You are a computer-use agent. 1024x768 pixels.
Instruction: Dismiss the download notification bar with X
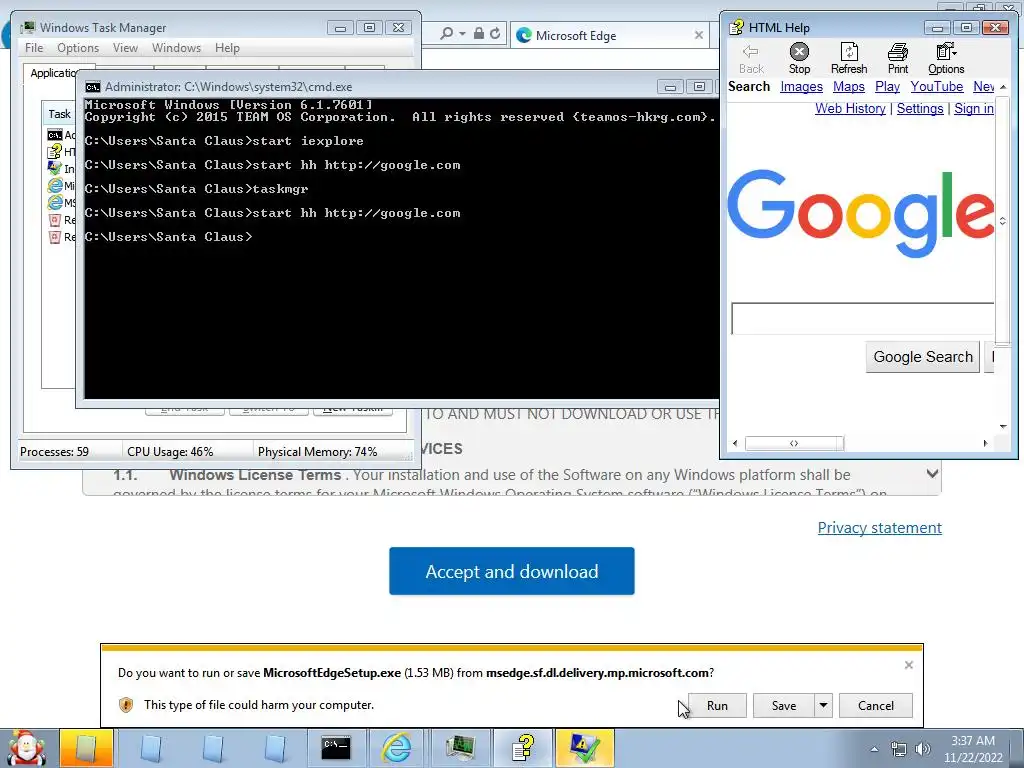click(908, 665)
